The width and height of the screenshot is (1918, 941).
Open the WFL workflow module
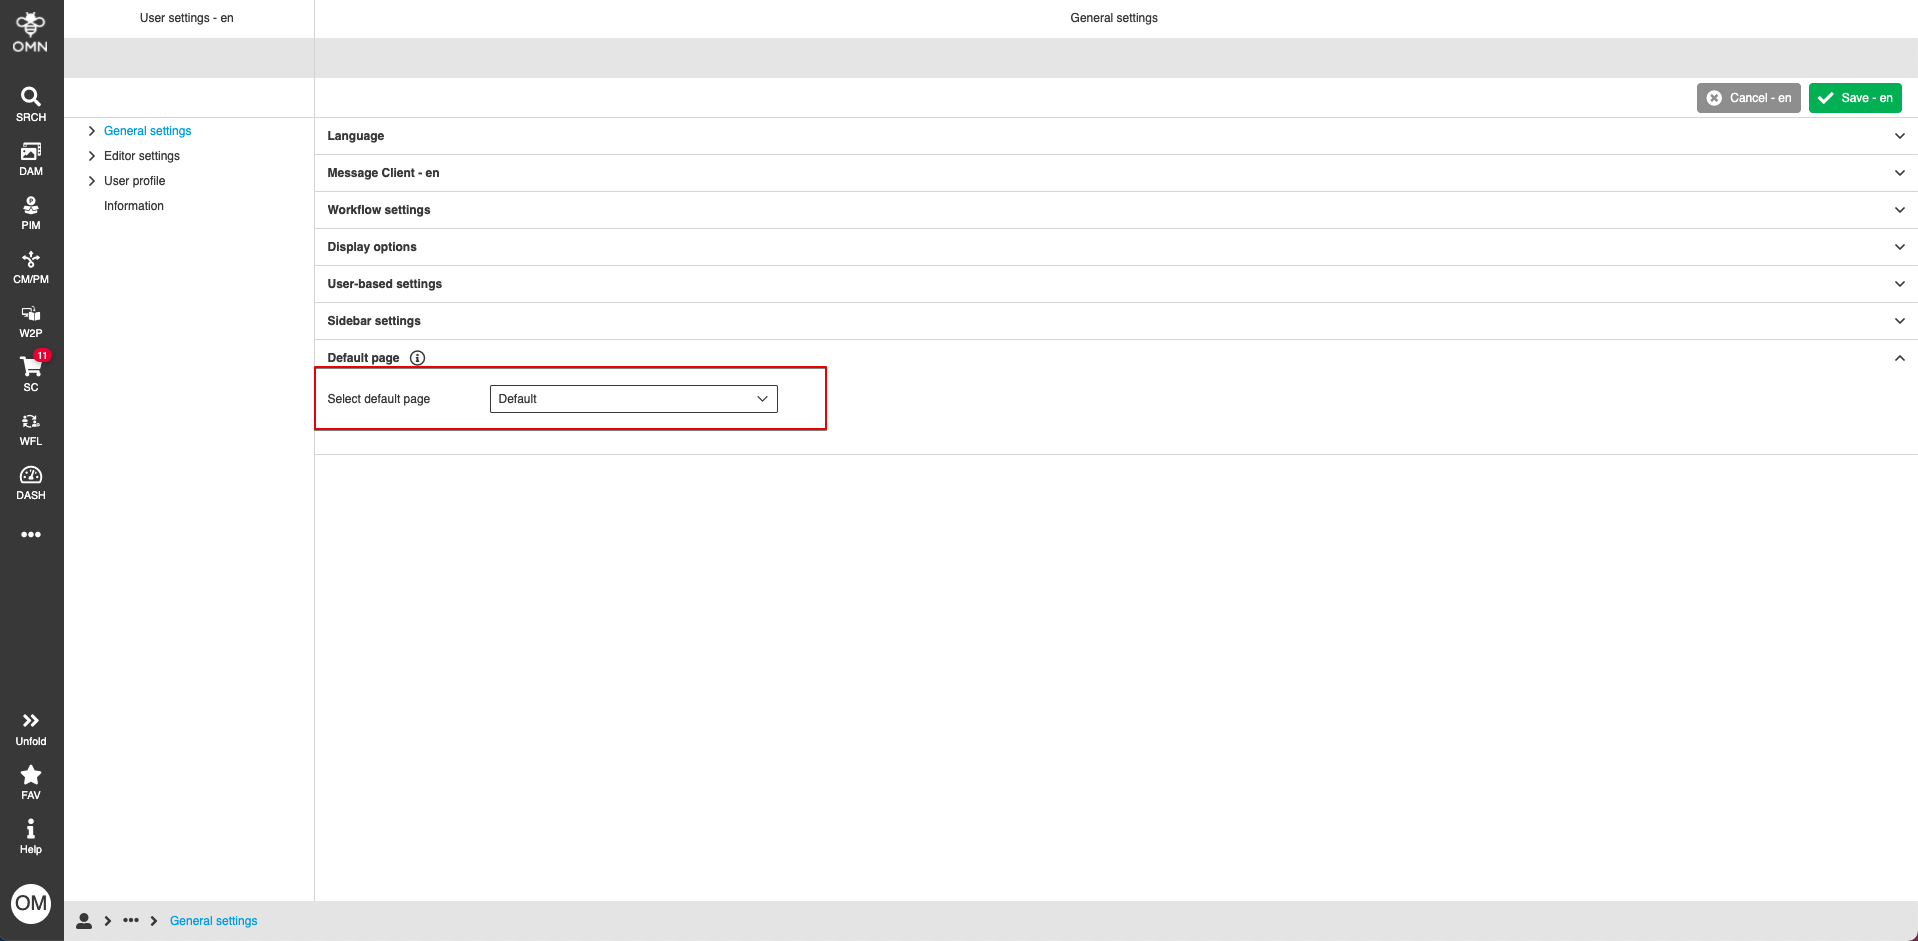(31, 428)
